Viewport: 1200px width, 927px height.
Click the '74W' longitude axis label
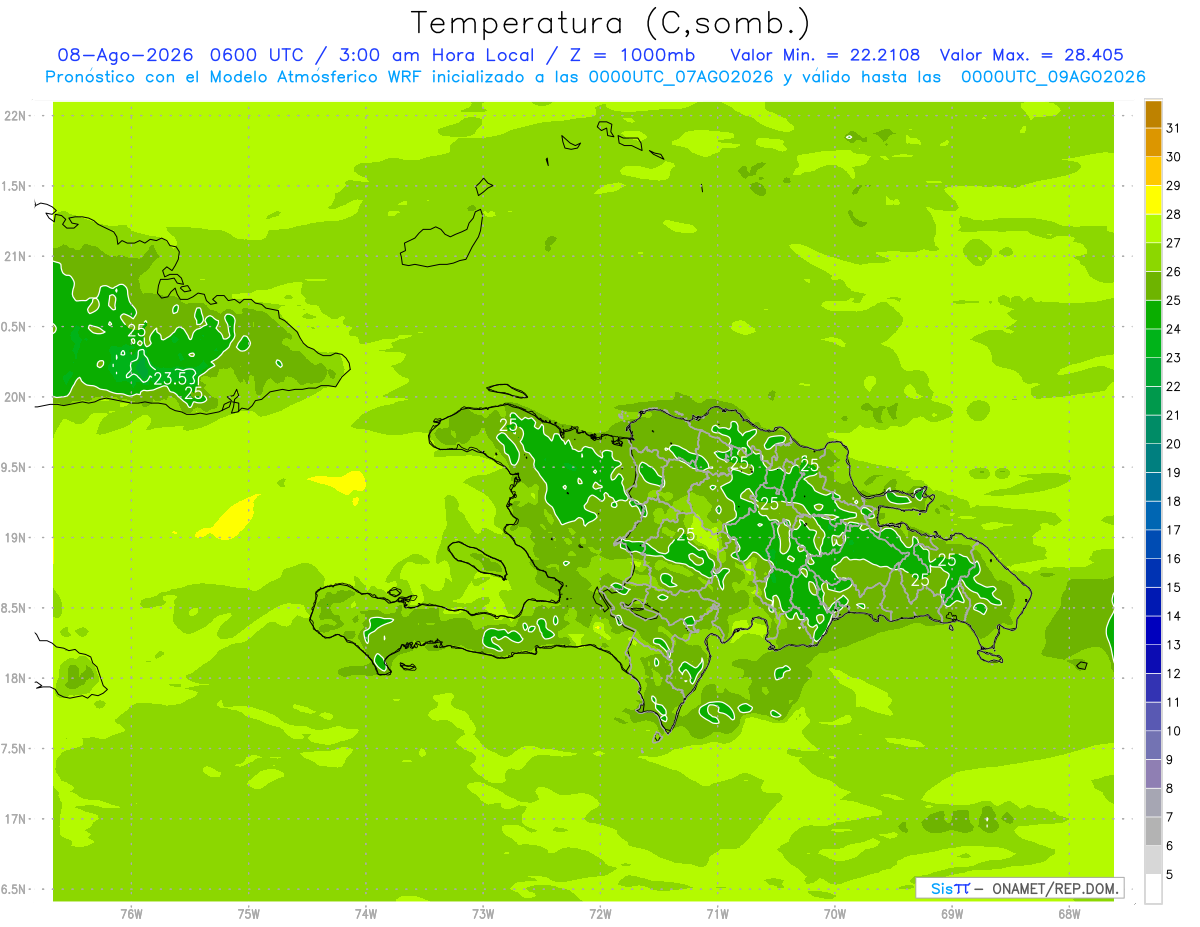[366, 914]
